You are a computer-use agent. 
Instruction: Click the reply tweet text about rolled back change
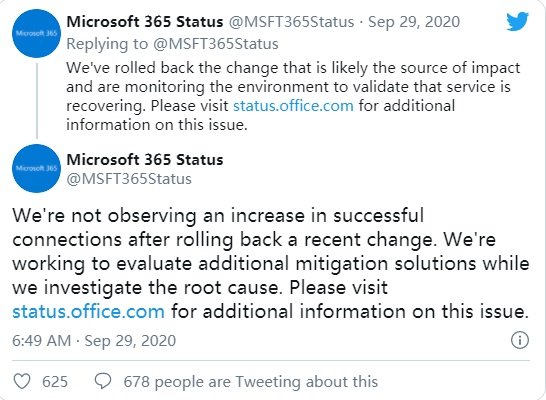(293, 96)
